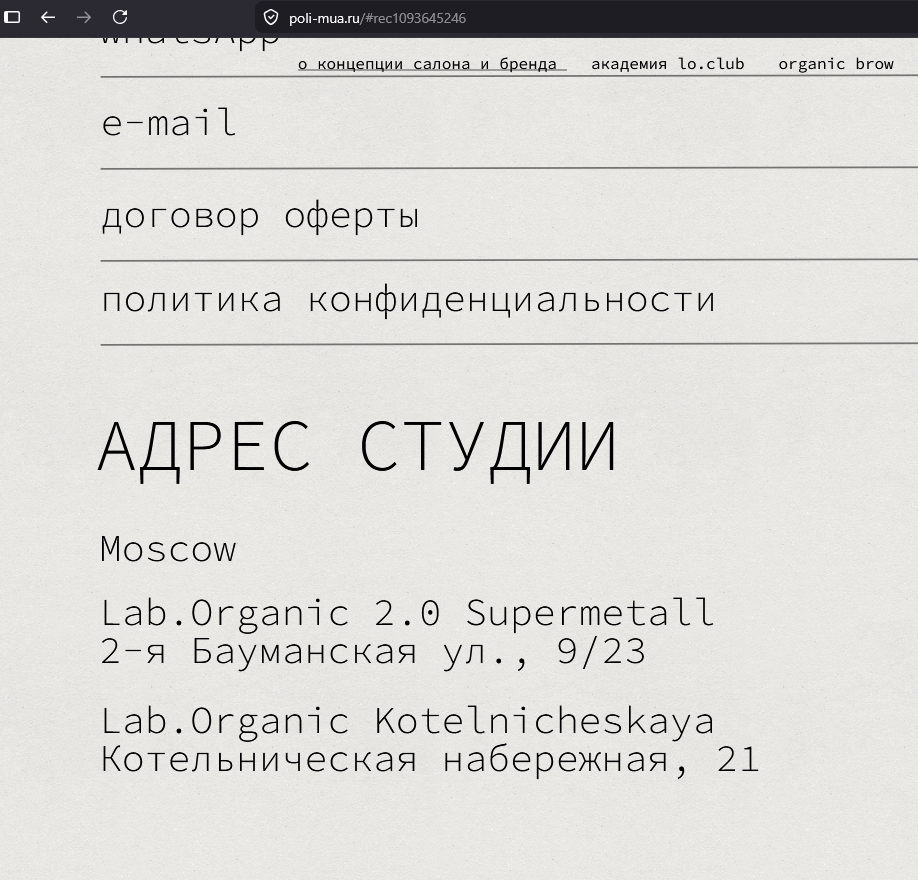Focus the address bar showing poli-mua.ru

click(585, 18)
